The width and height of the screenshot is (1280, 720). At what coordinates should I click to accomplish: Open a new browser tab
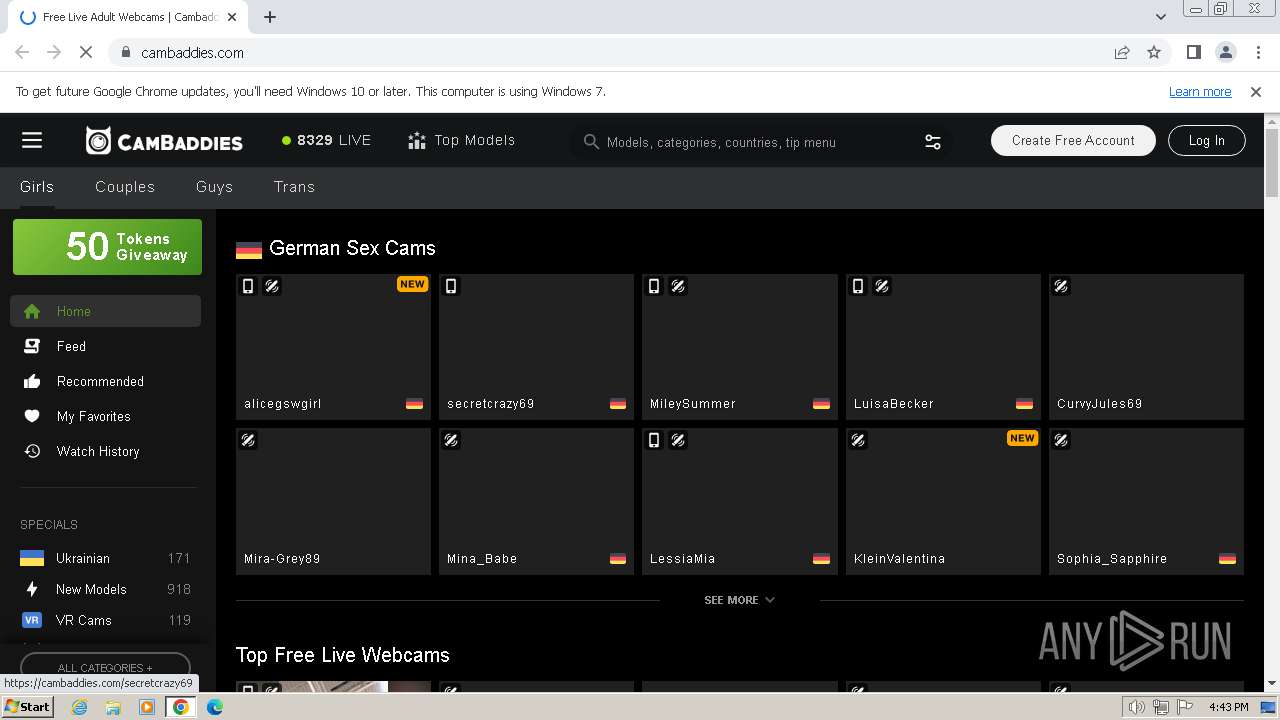point(270,17)
